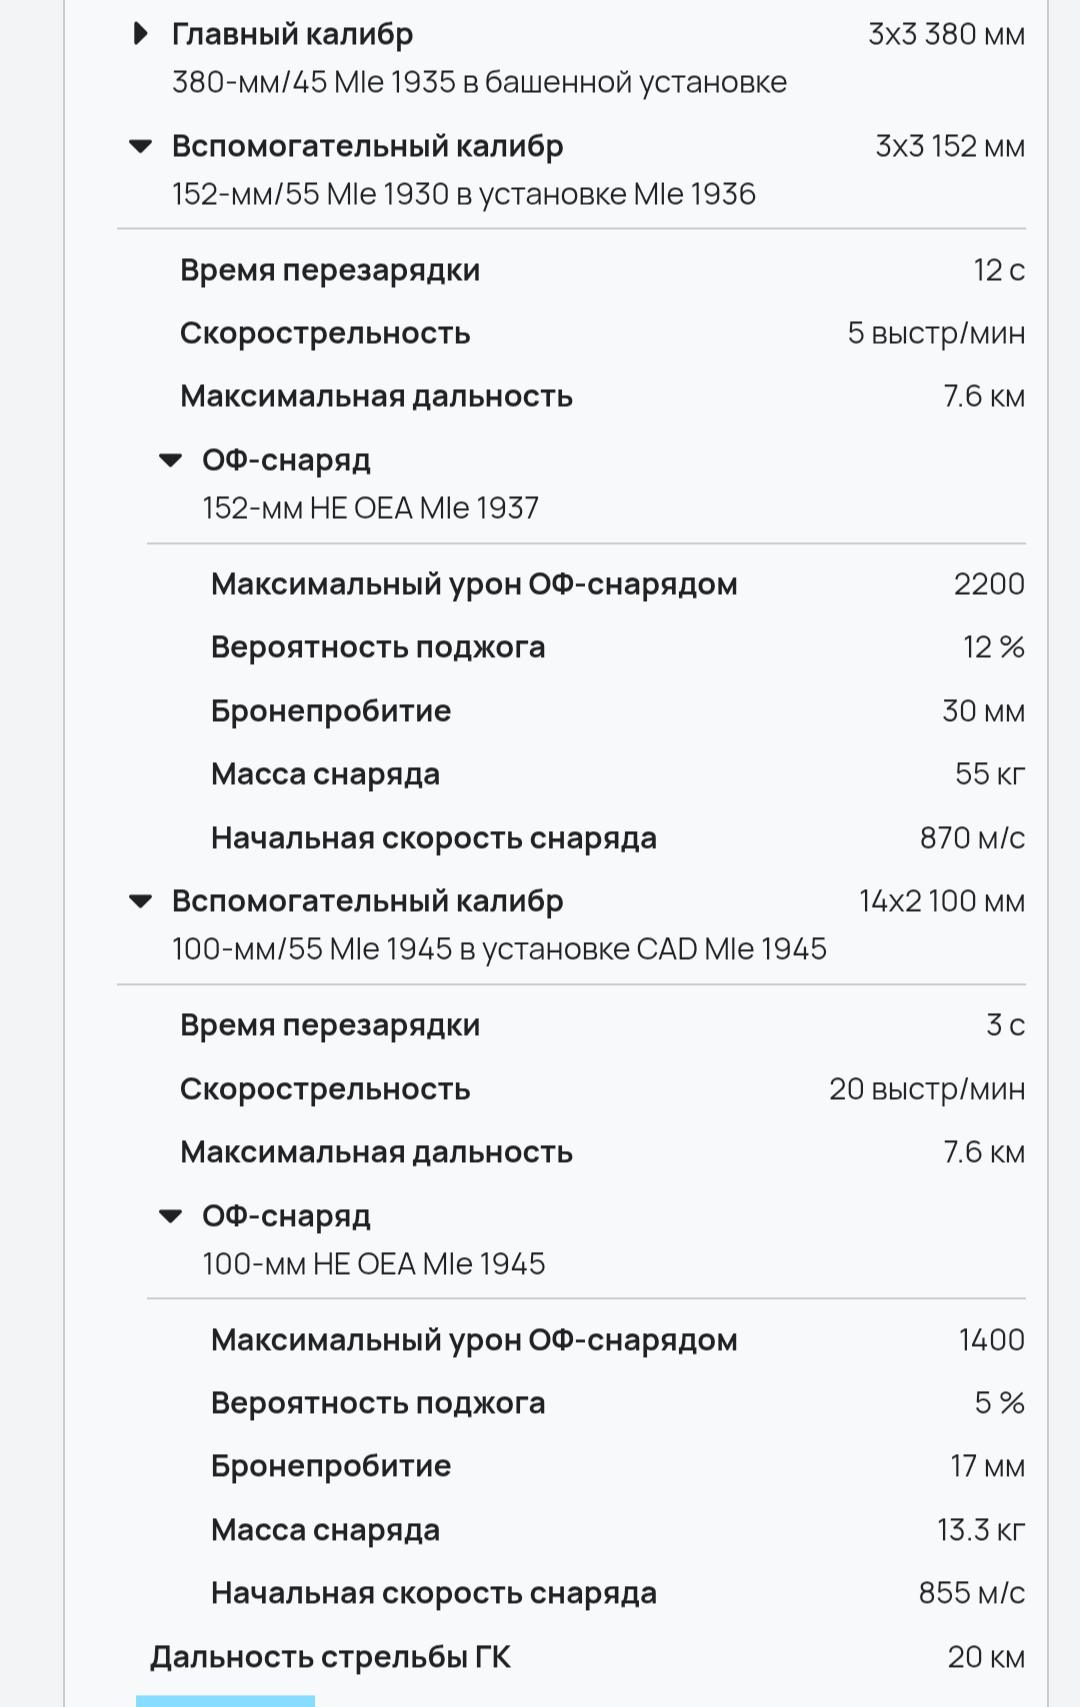Tap Скорострельность label with 20 выстр/мин
Image resolution: width=1080 pixels, height=1707 pixels.
[x=325, y=1089]
